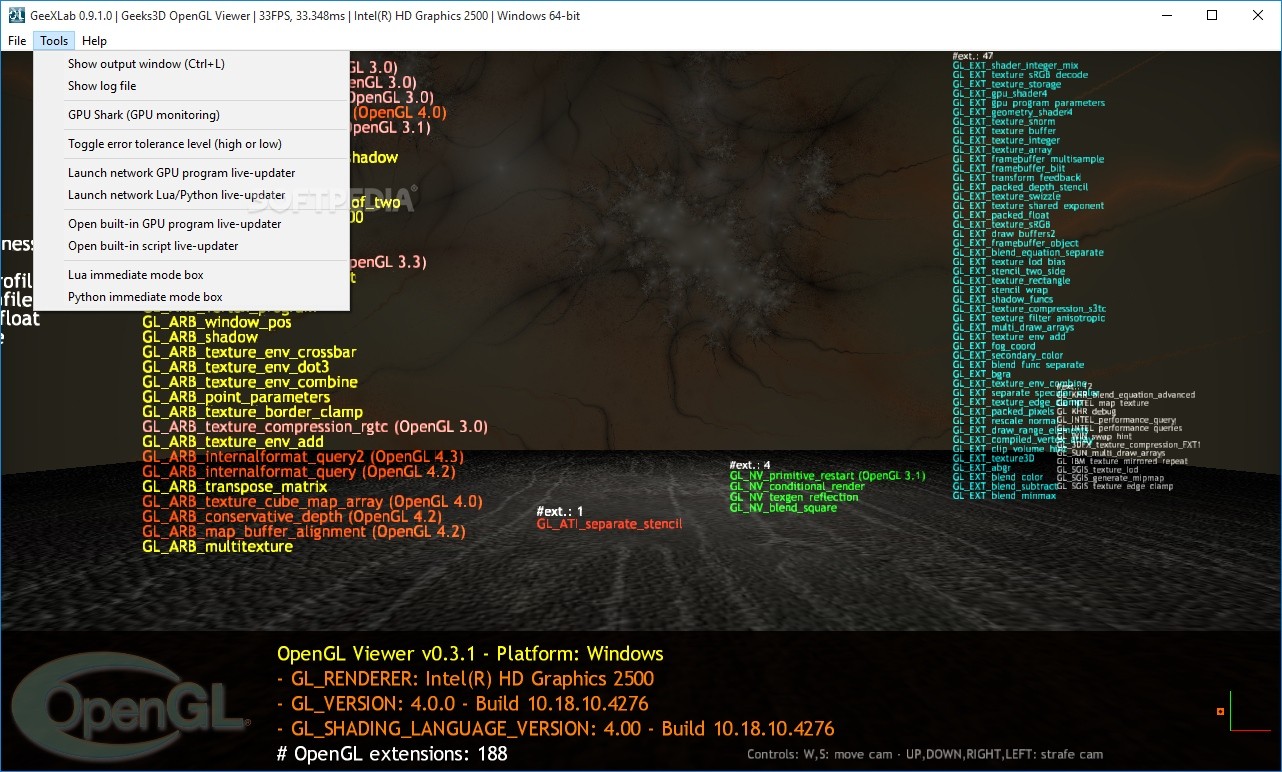Screen dimensions: 1282x772
Task: Launch GPU Shark (GPU monitoring)
Action: coord(191,115)
